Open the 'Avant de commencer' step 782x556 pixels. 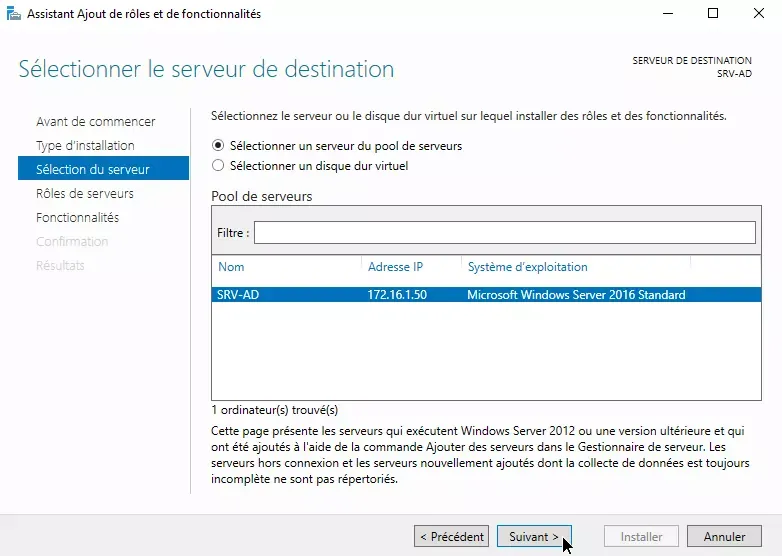(x=95, y=122)
